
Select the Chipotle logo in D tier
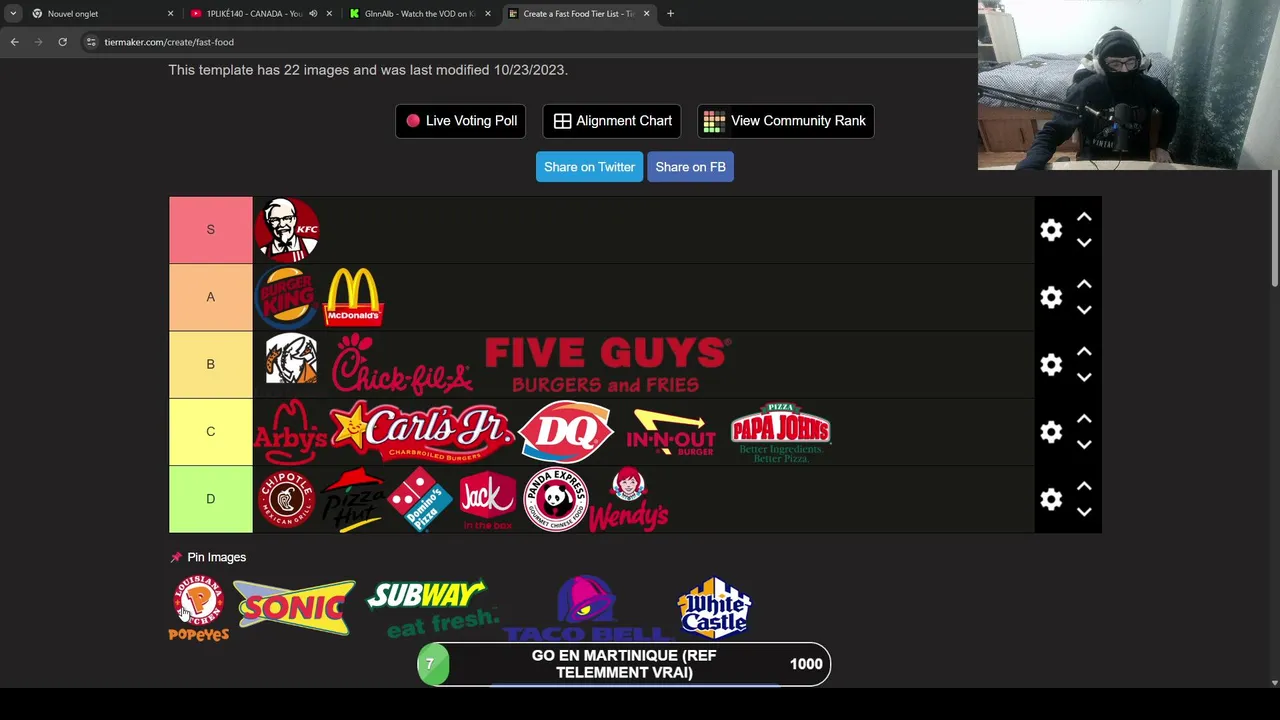(x=287, y=499)
